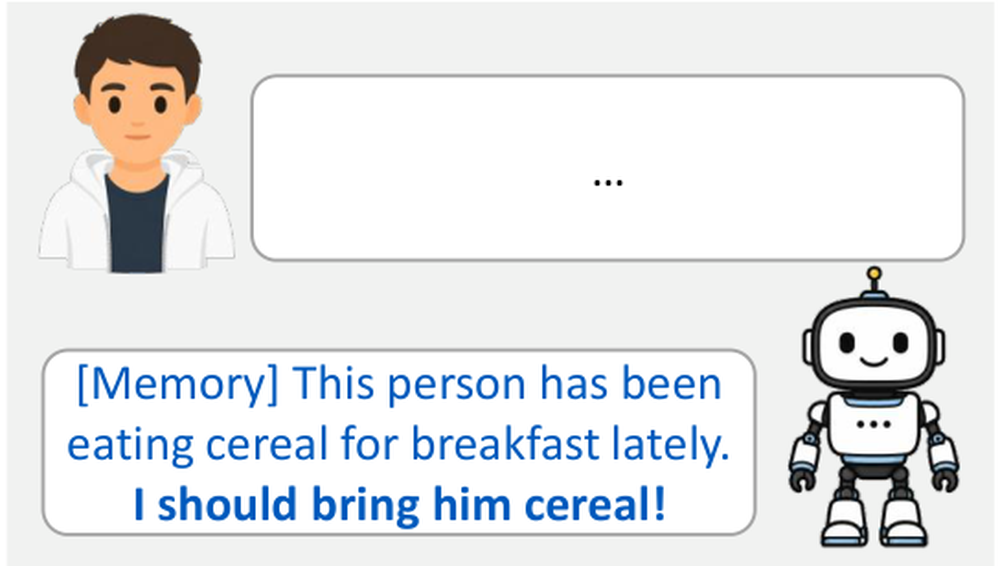Screen dimensions: 1000x566
Task: Click the three dots on robot's chest
Action: pos(874,424)
